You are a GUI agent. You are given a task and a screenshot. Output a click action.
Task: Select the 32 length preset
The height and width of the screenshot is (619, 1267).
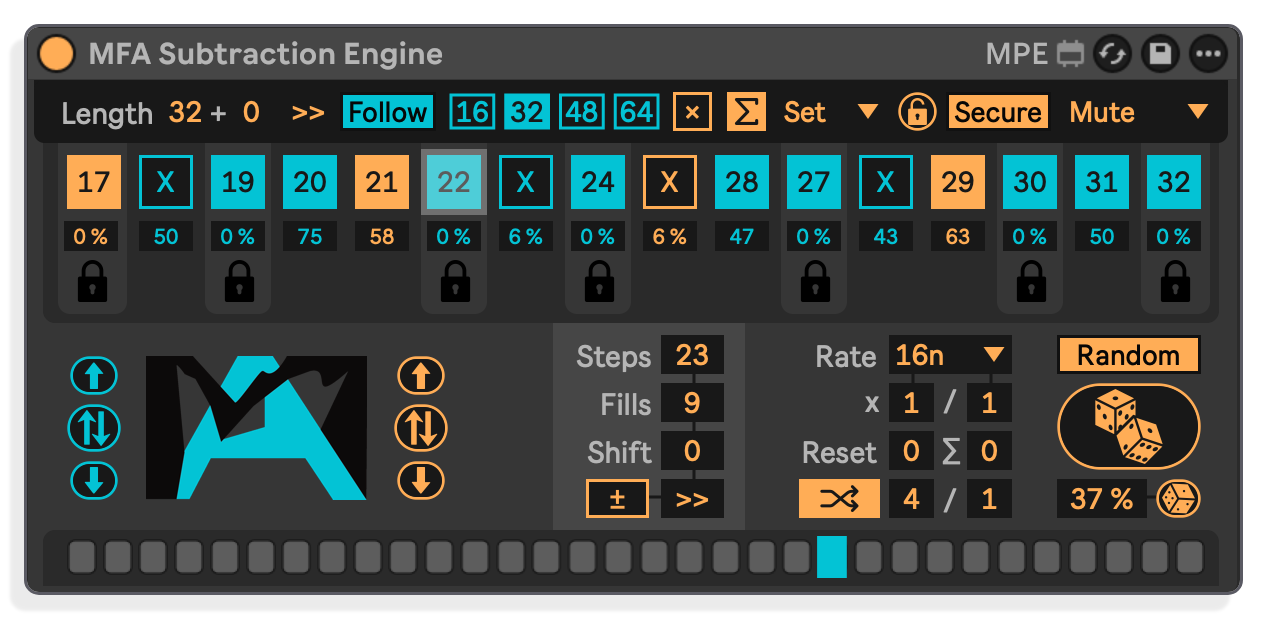(527, 112)
